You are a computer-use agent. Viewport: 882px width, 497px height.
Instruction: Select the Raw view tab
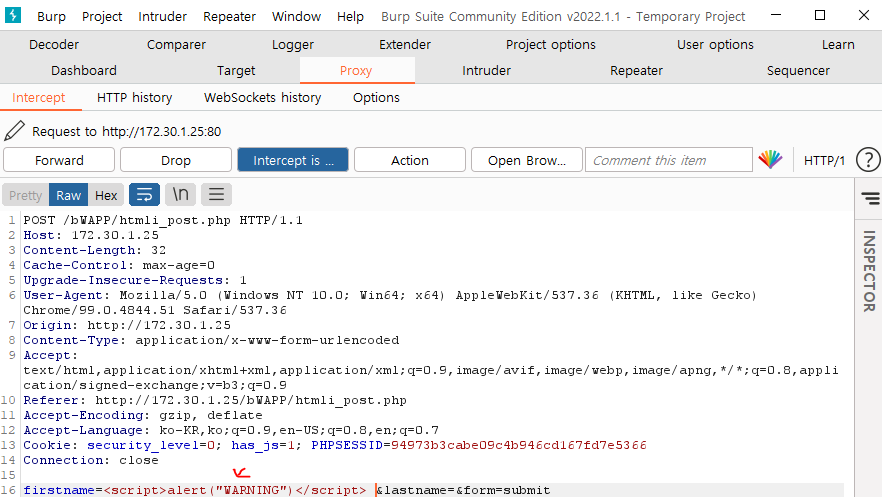(x=69, y=195)
